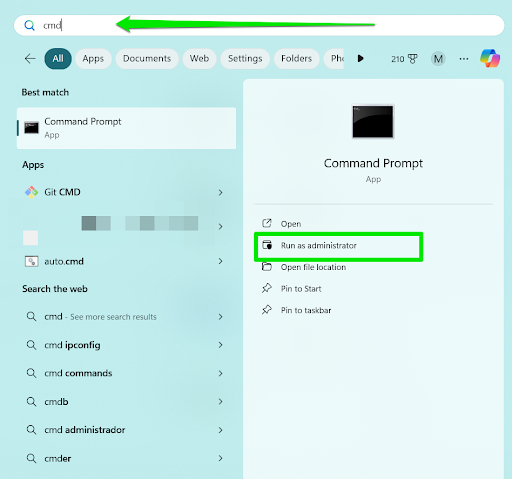Switch to the Apps filter tab
The width and height of the screenshot is (512, 479).
pyautogui.click(x=93, y=59)
